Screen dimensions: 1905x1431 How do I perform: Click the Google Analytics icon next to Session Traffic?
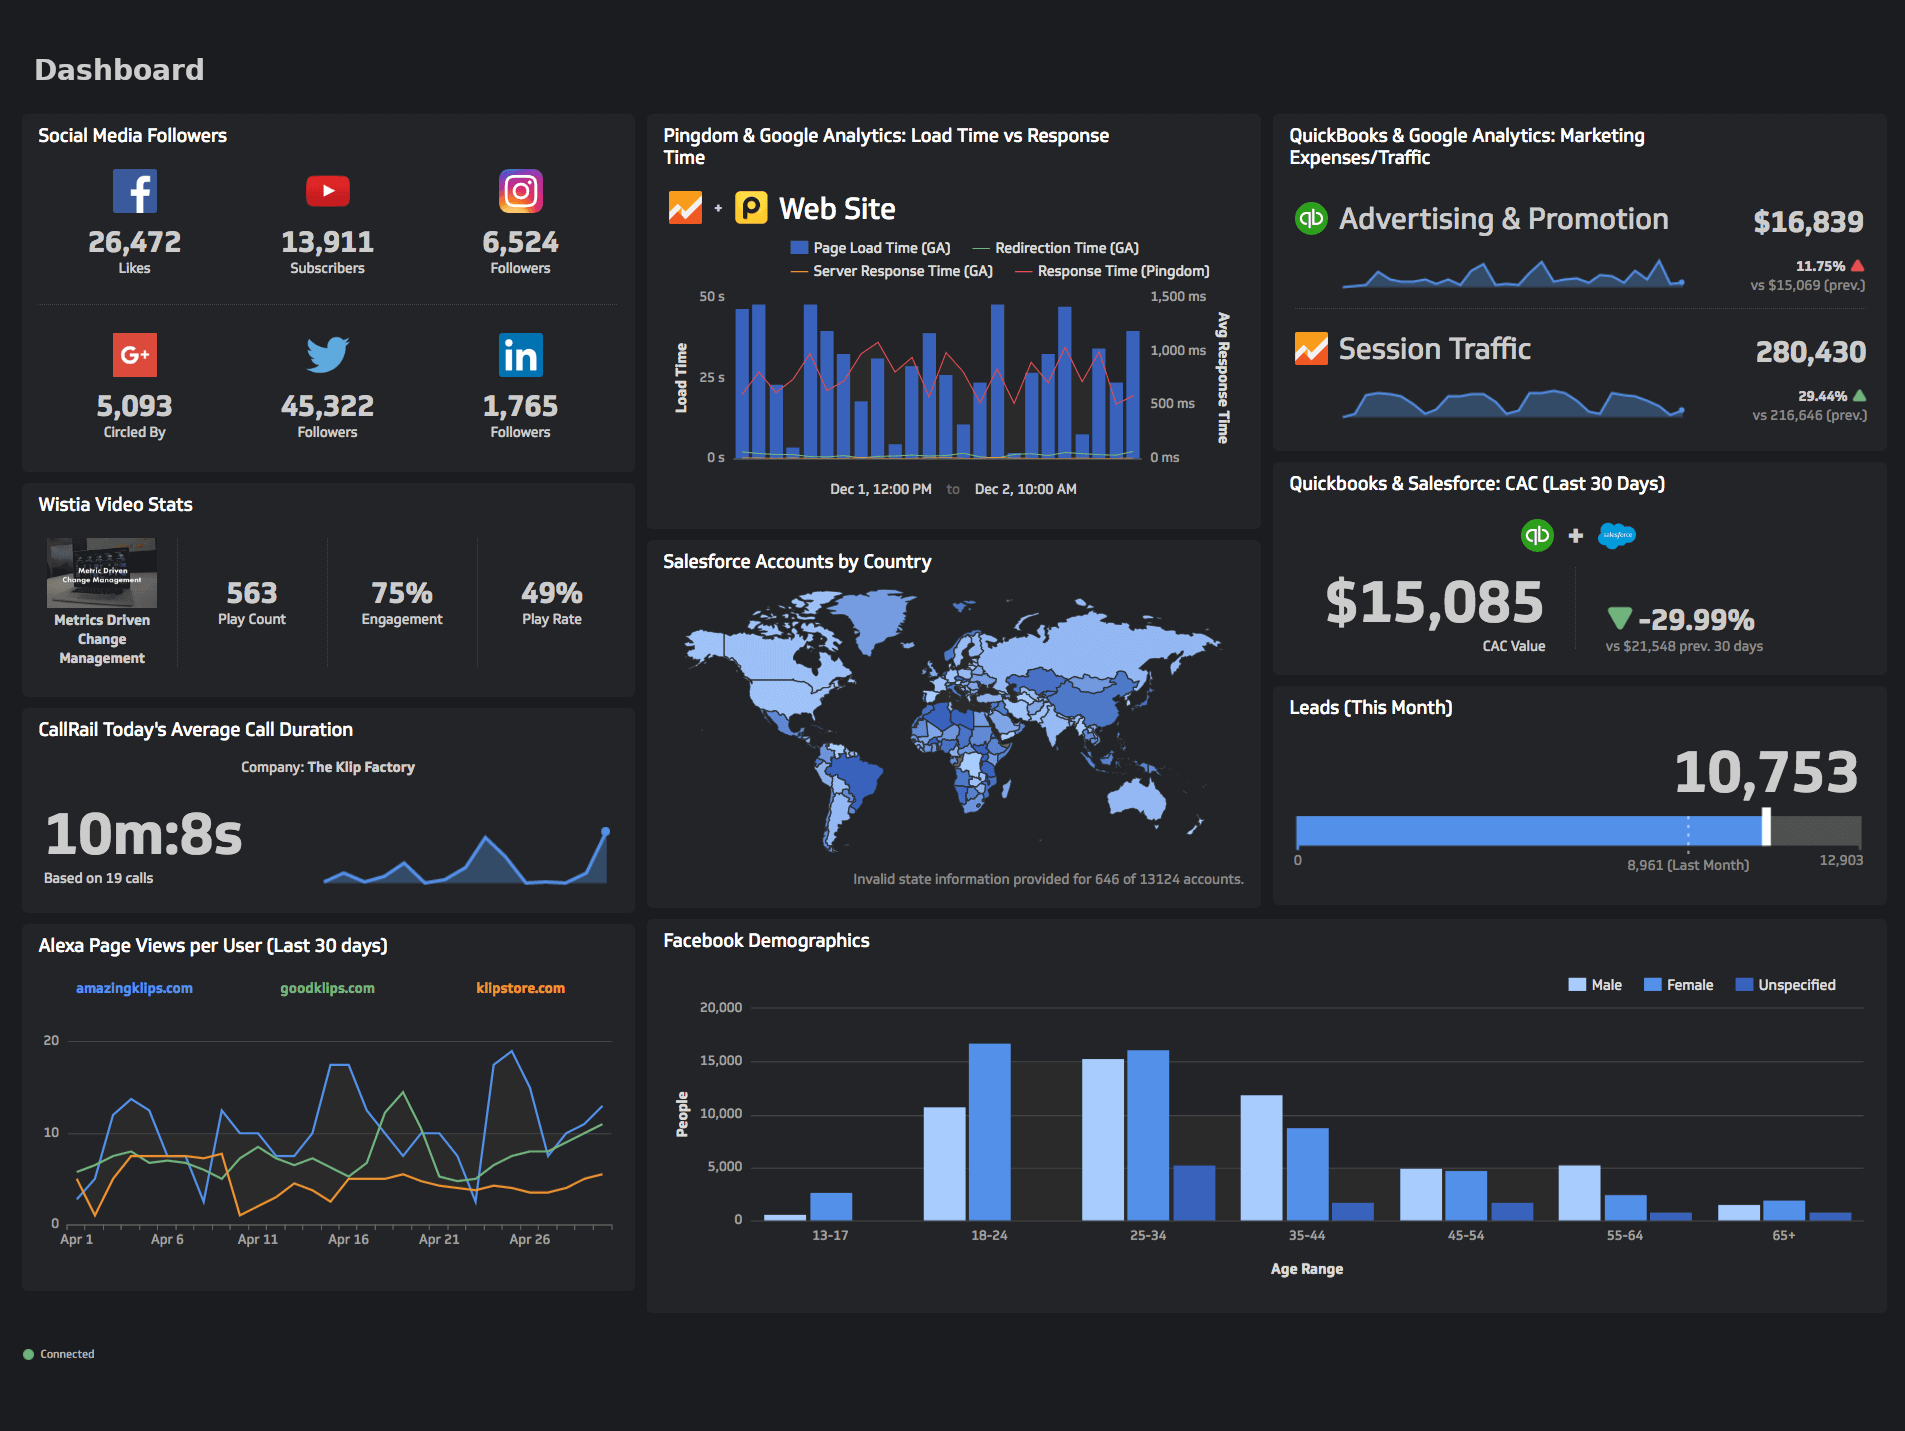point(1311,348)
